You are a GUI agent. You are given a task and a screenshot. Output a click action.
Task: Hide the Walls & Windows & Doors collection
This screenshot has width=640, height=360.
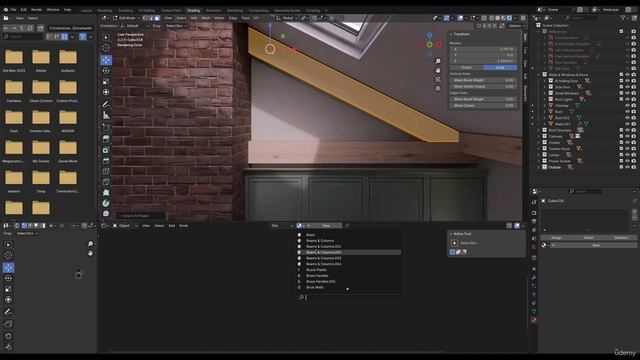coord(627,75)
